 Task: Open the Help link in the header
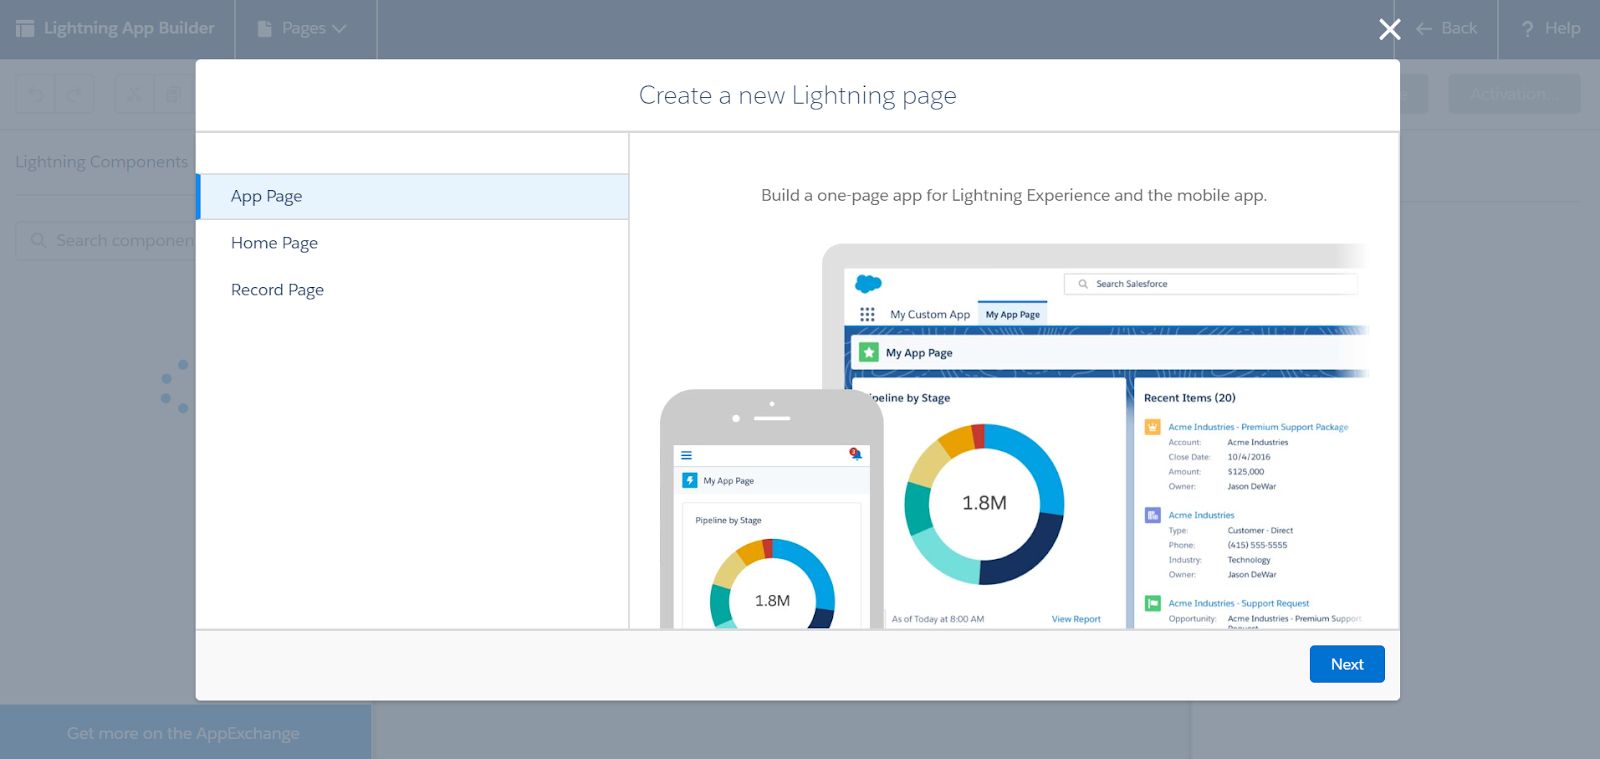tap(1551, 28)
